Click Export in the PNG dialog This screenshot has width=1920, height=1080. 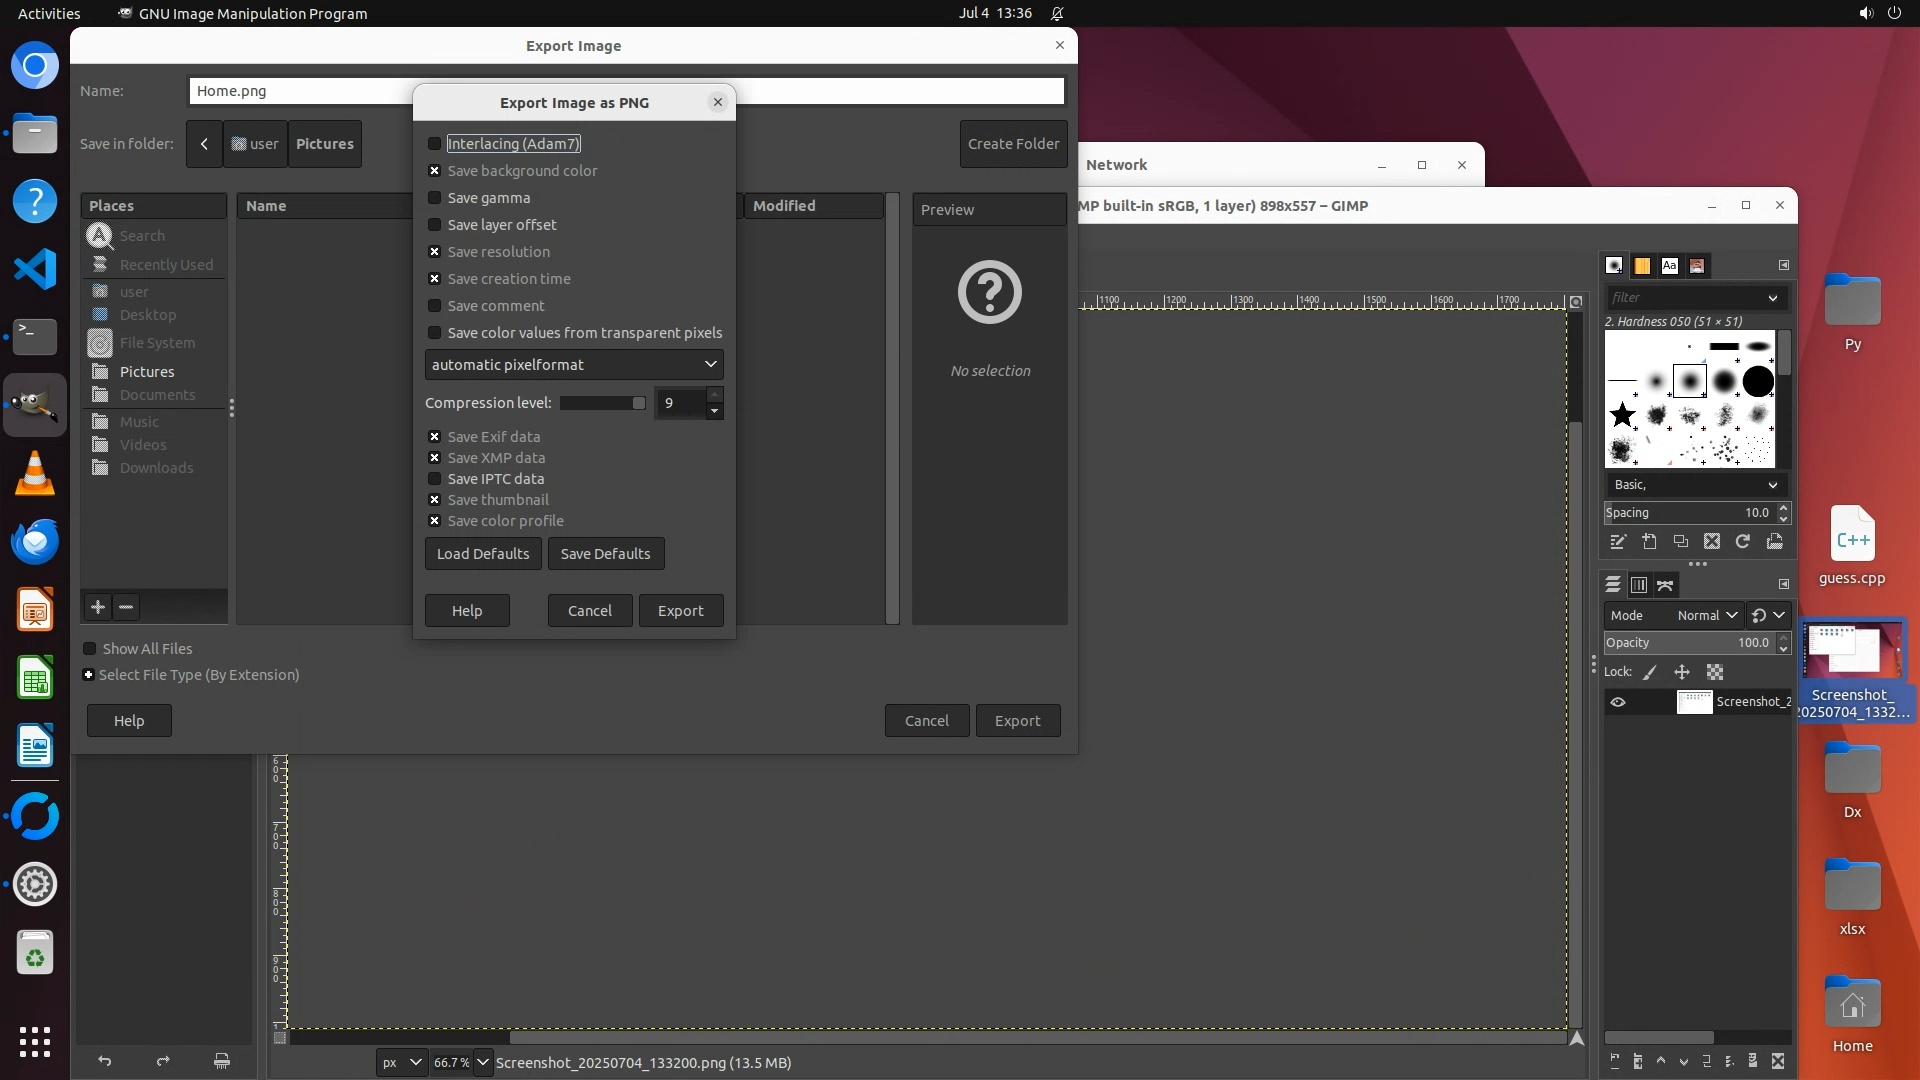click(x=680, y=611)
